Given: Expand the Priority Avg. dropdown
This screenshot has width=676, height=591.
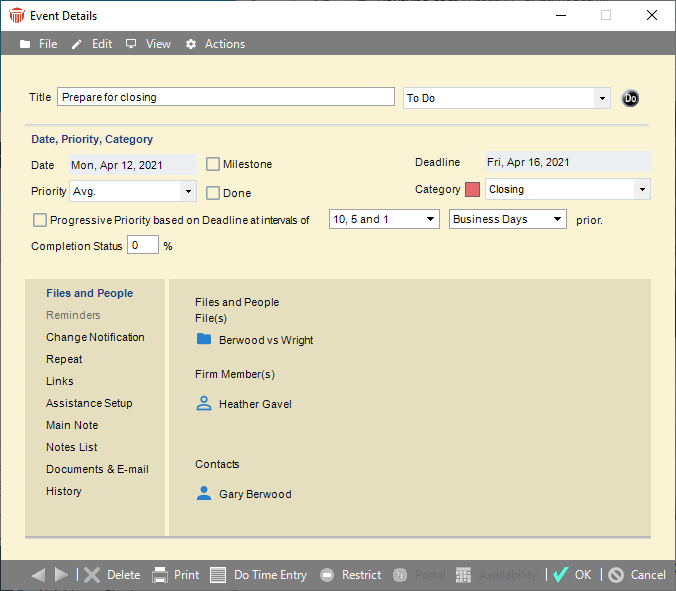Looking at the screenshot, I should point(188,190).
